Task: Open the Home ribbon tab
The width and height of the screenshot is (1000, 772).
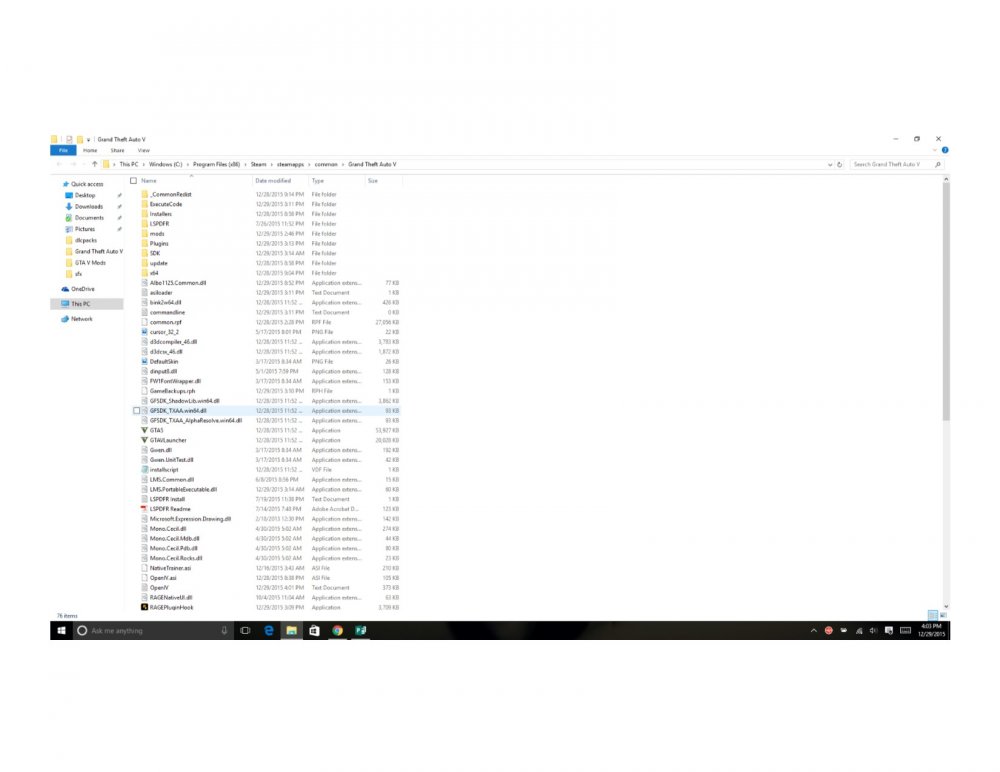Action: (x=90, y=151)
